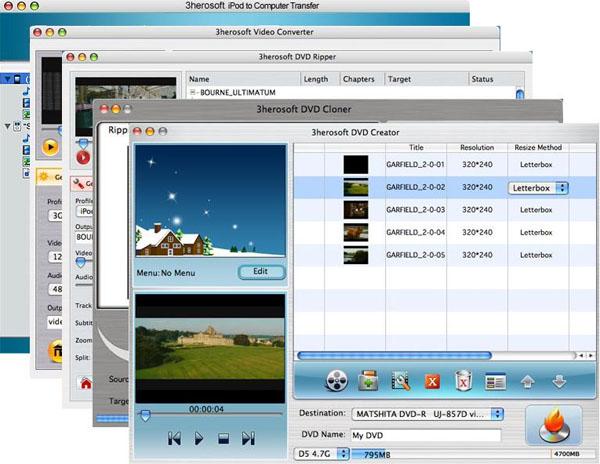Collapse the first device in iPod Transfer tree
The height and width of the screenshot is (464, 600).
(7, 79)
